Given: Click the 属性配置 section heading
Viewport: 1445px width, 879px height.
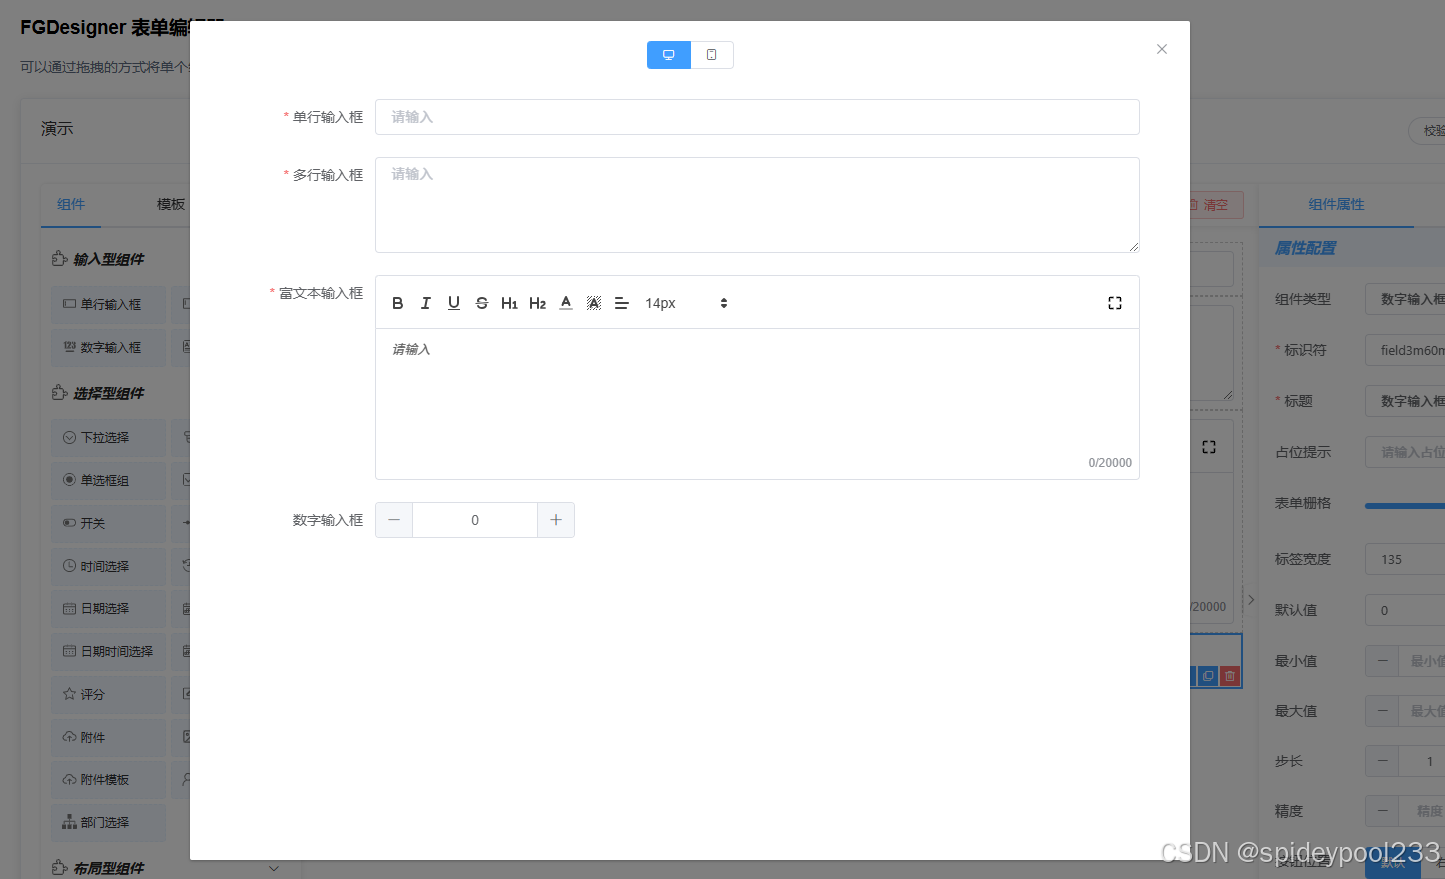Looking at the screenshot, I should point(1305,248).
